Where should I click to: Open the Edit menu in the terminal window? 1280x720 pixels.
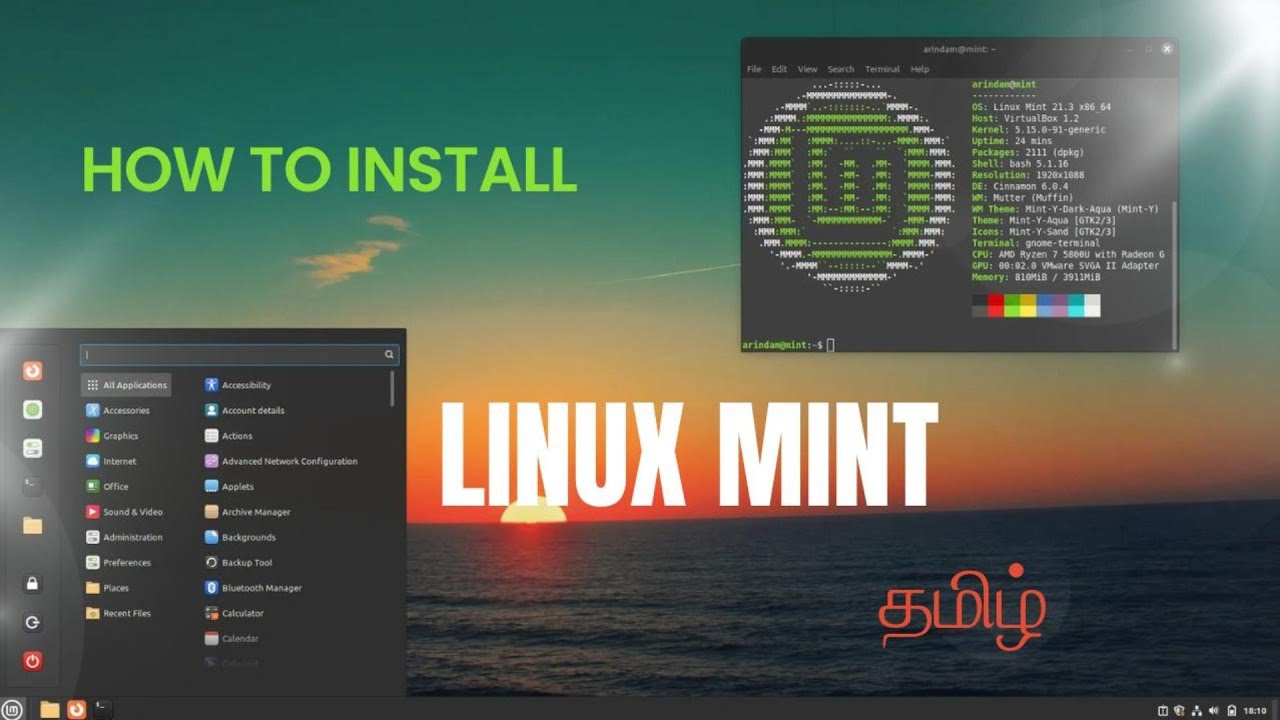(x=779, y=69)
